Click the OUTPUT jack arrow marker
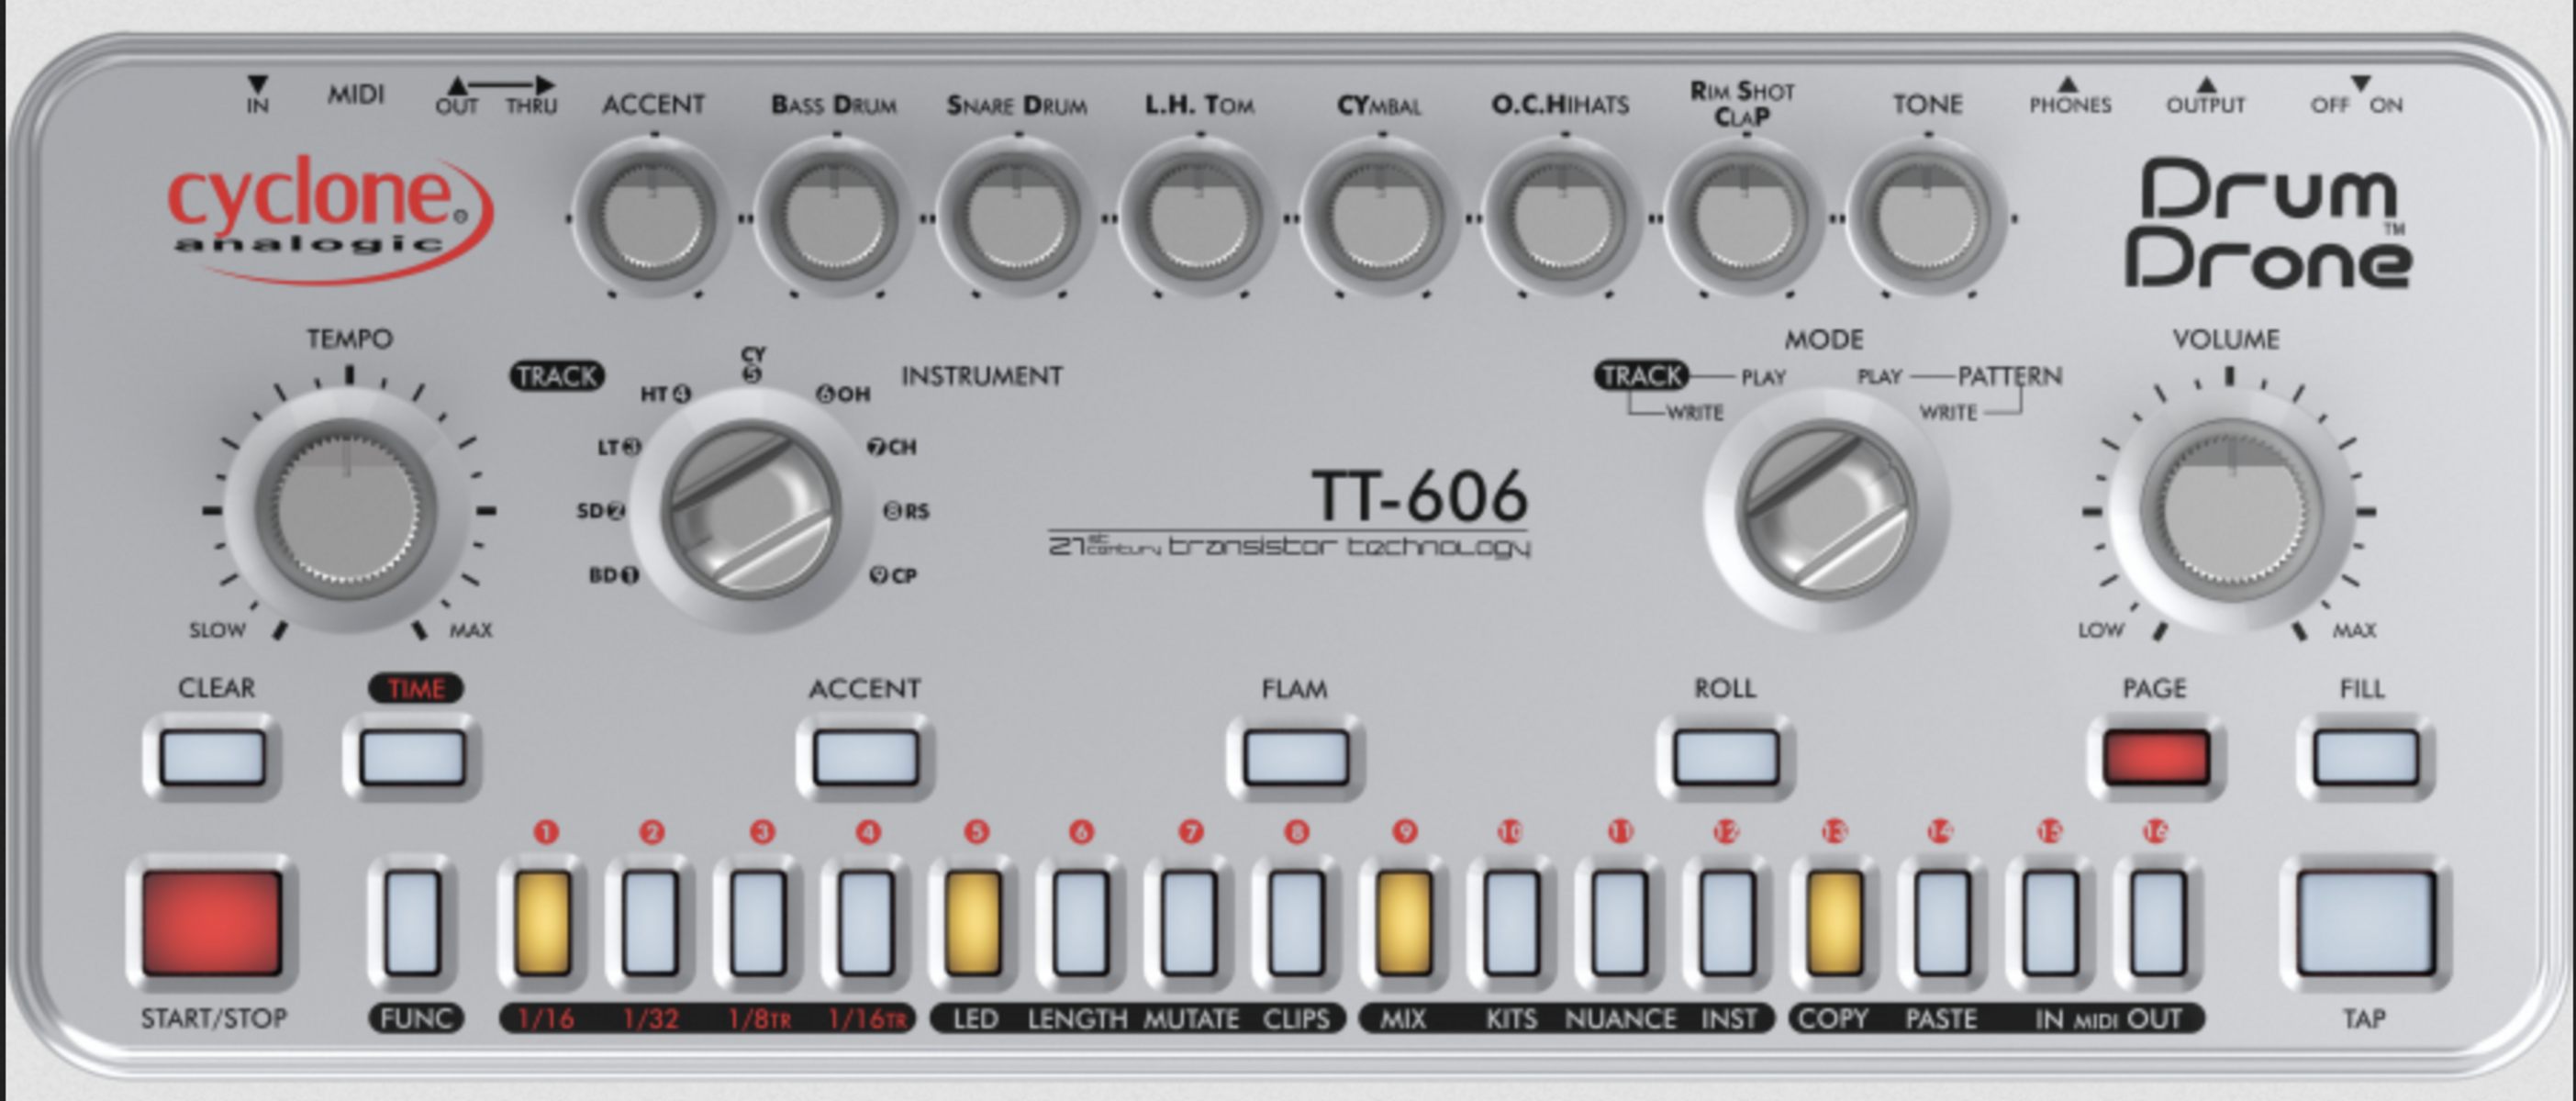 coord(2206,84)
